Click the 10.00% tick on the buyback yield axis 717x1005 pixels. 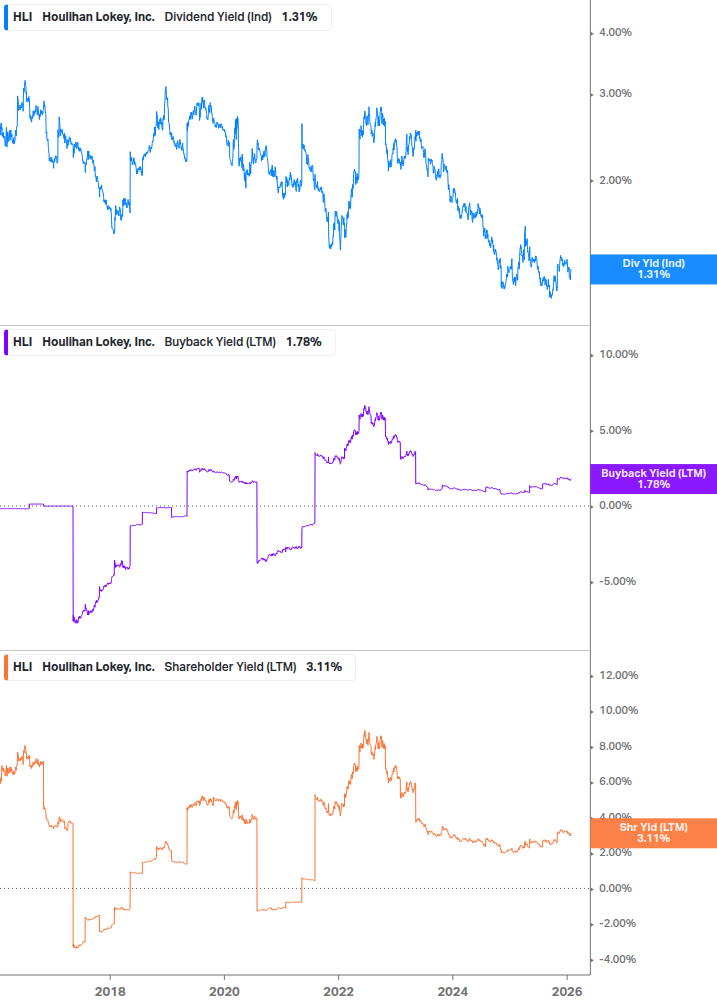pos(618,354)
